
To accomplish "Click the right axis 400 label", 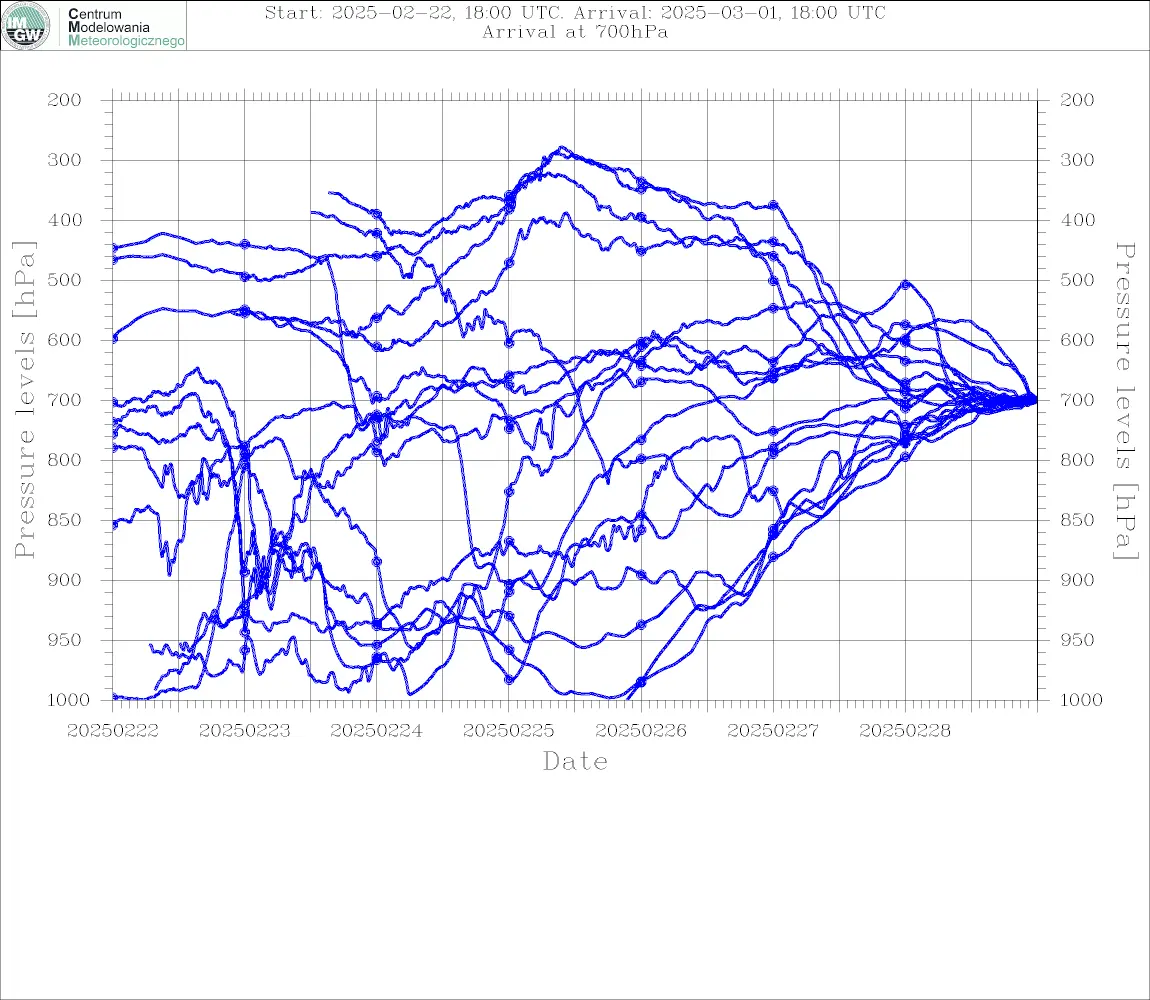I will tap(1077, 220).
